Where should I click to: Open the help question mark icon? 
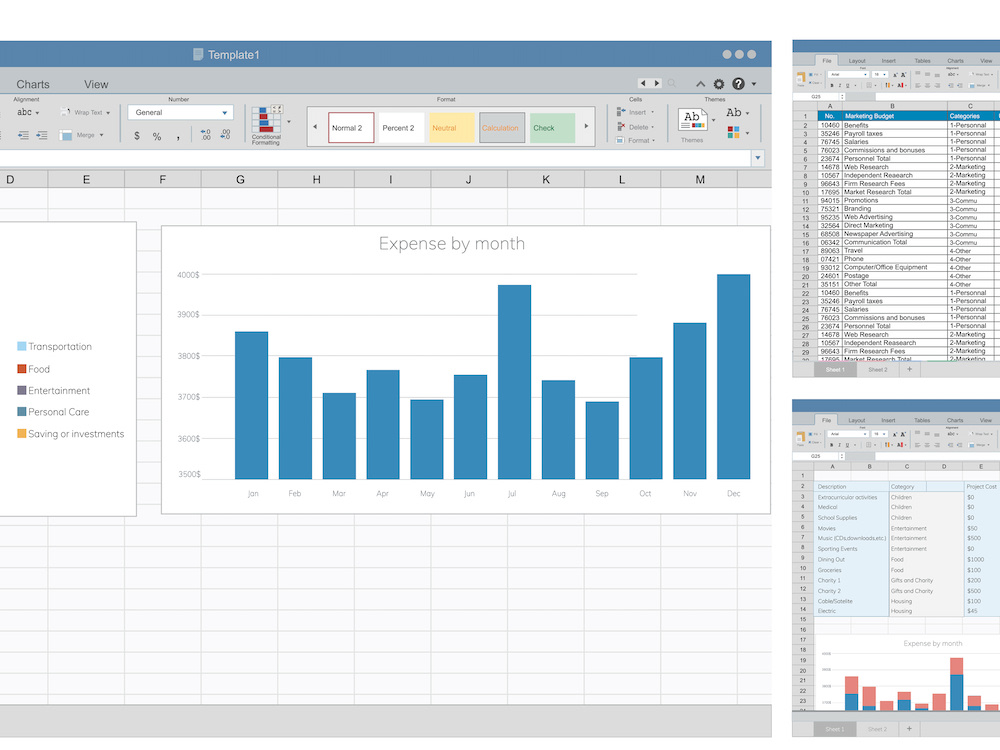click(739, 84)
